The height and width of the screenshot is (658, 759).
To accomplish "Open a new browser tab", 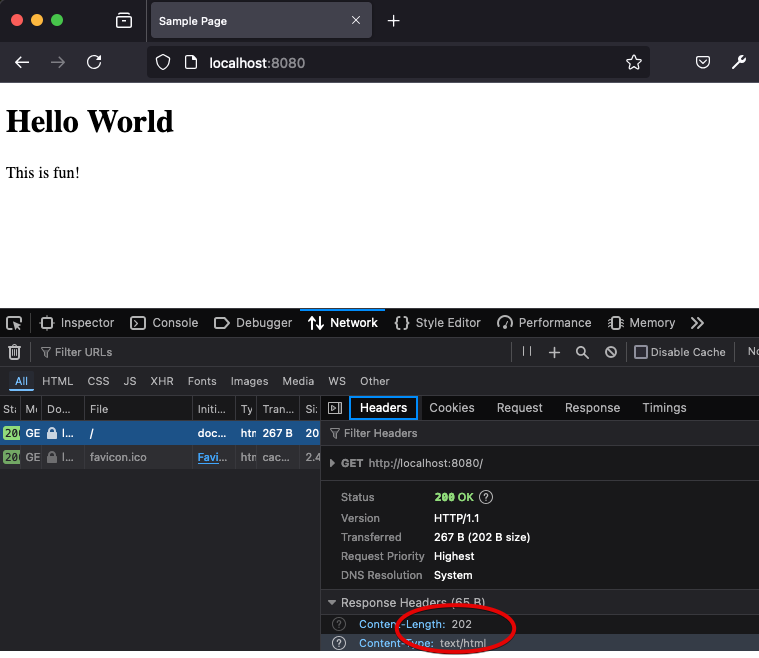I will click(394, 21).
